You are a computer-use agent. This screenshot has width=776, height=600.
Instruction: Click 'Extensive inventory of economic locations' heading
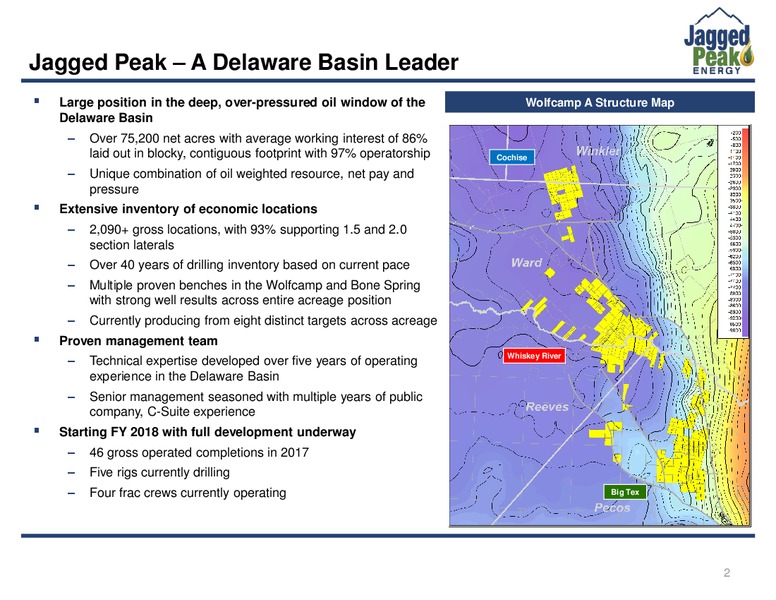point(188,209)
